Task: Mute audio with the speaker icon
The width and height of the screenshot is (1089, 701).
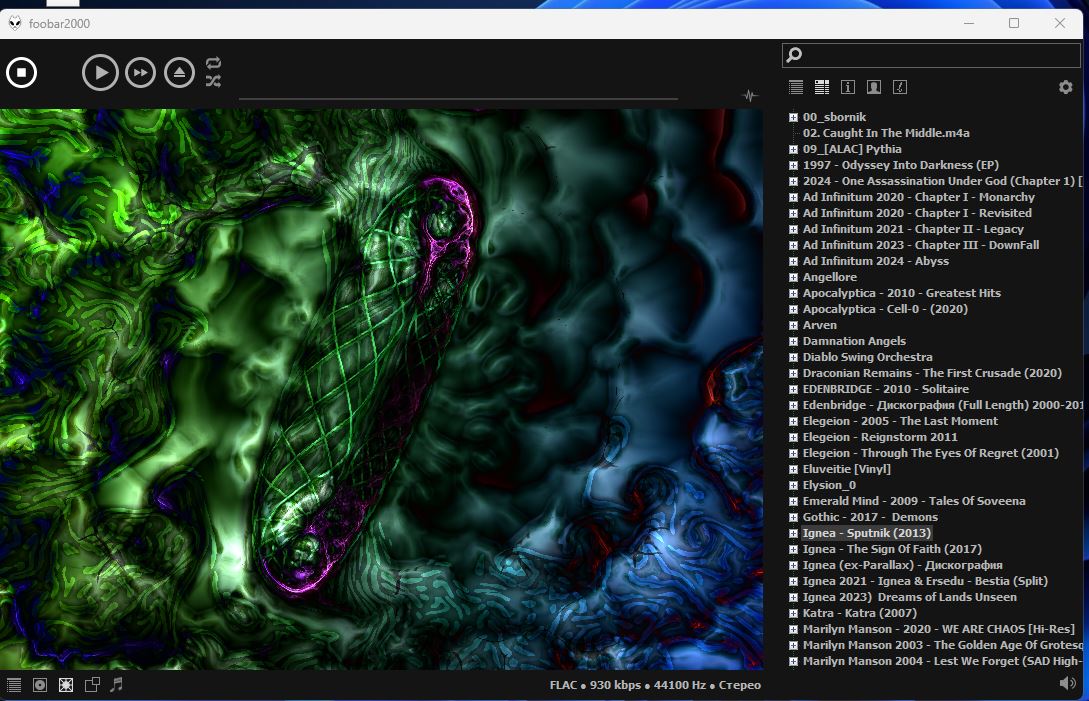Action: (x=1067, y=683)
